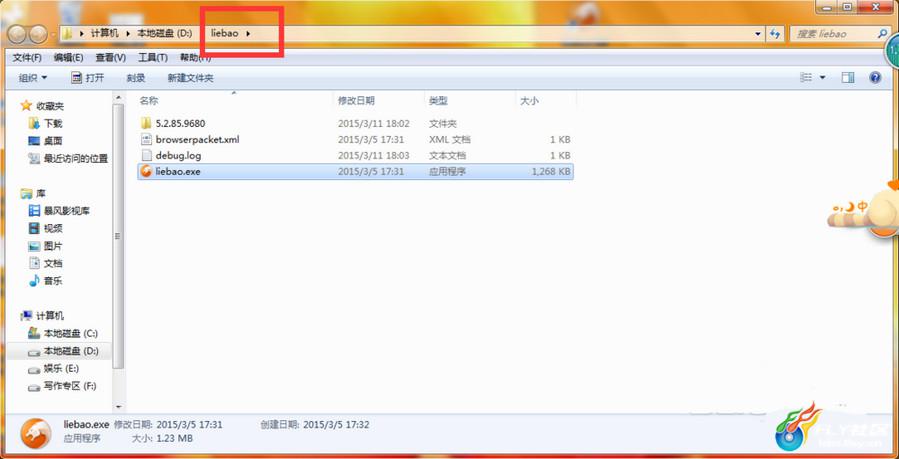Image resolution: width=899 pixels, height=459 pixels.
Task: Click the sidebar scroll down arrow
Action: pyautogui.click(x=118, y=406)
